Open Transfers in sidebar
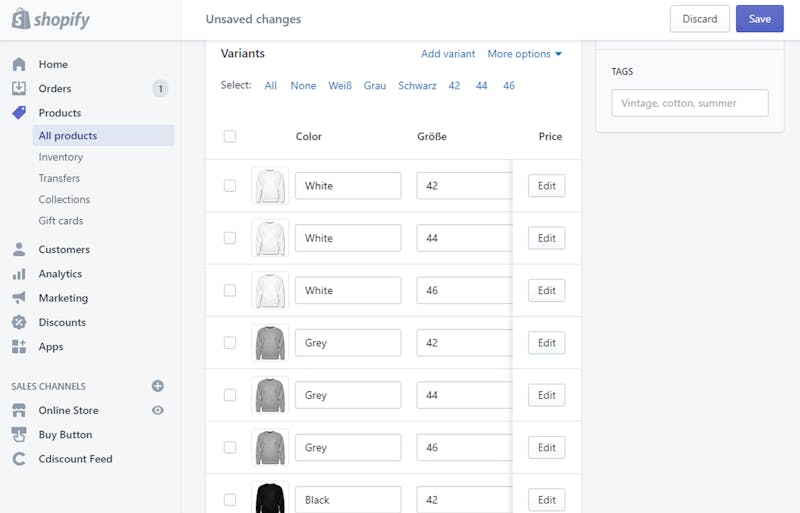800x513 pixels. tap(59, 178)
